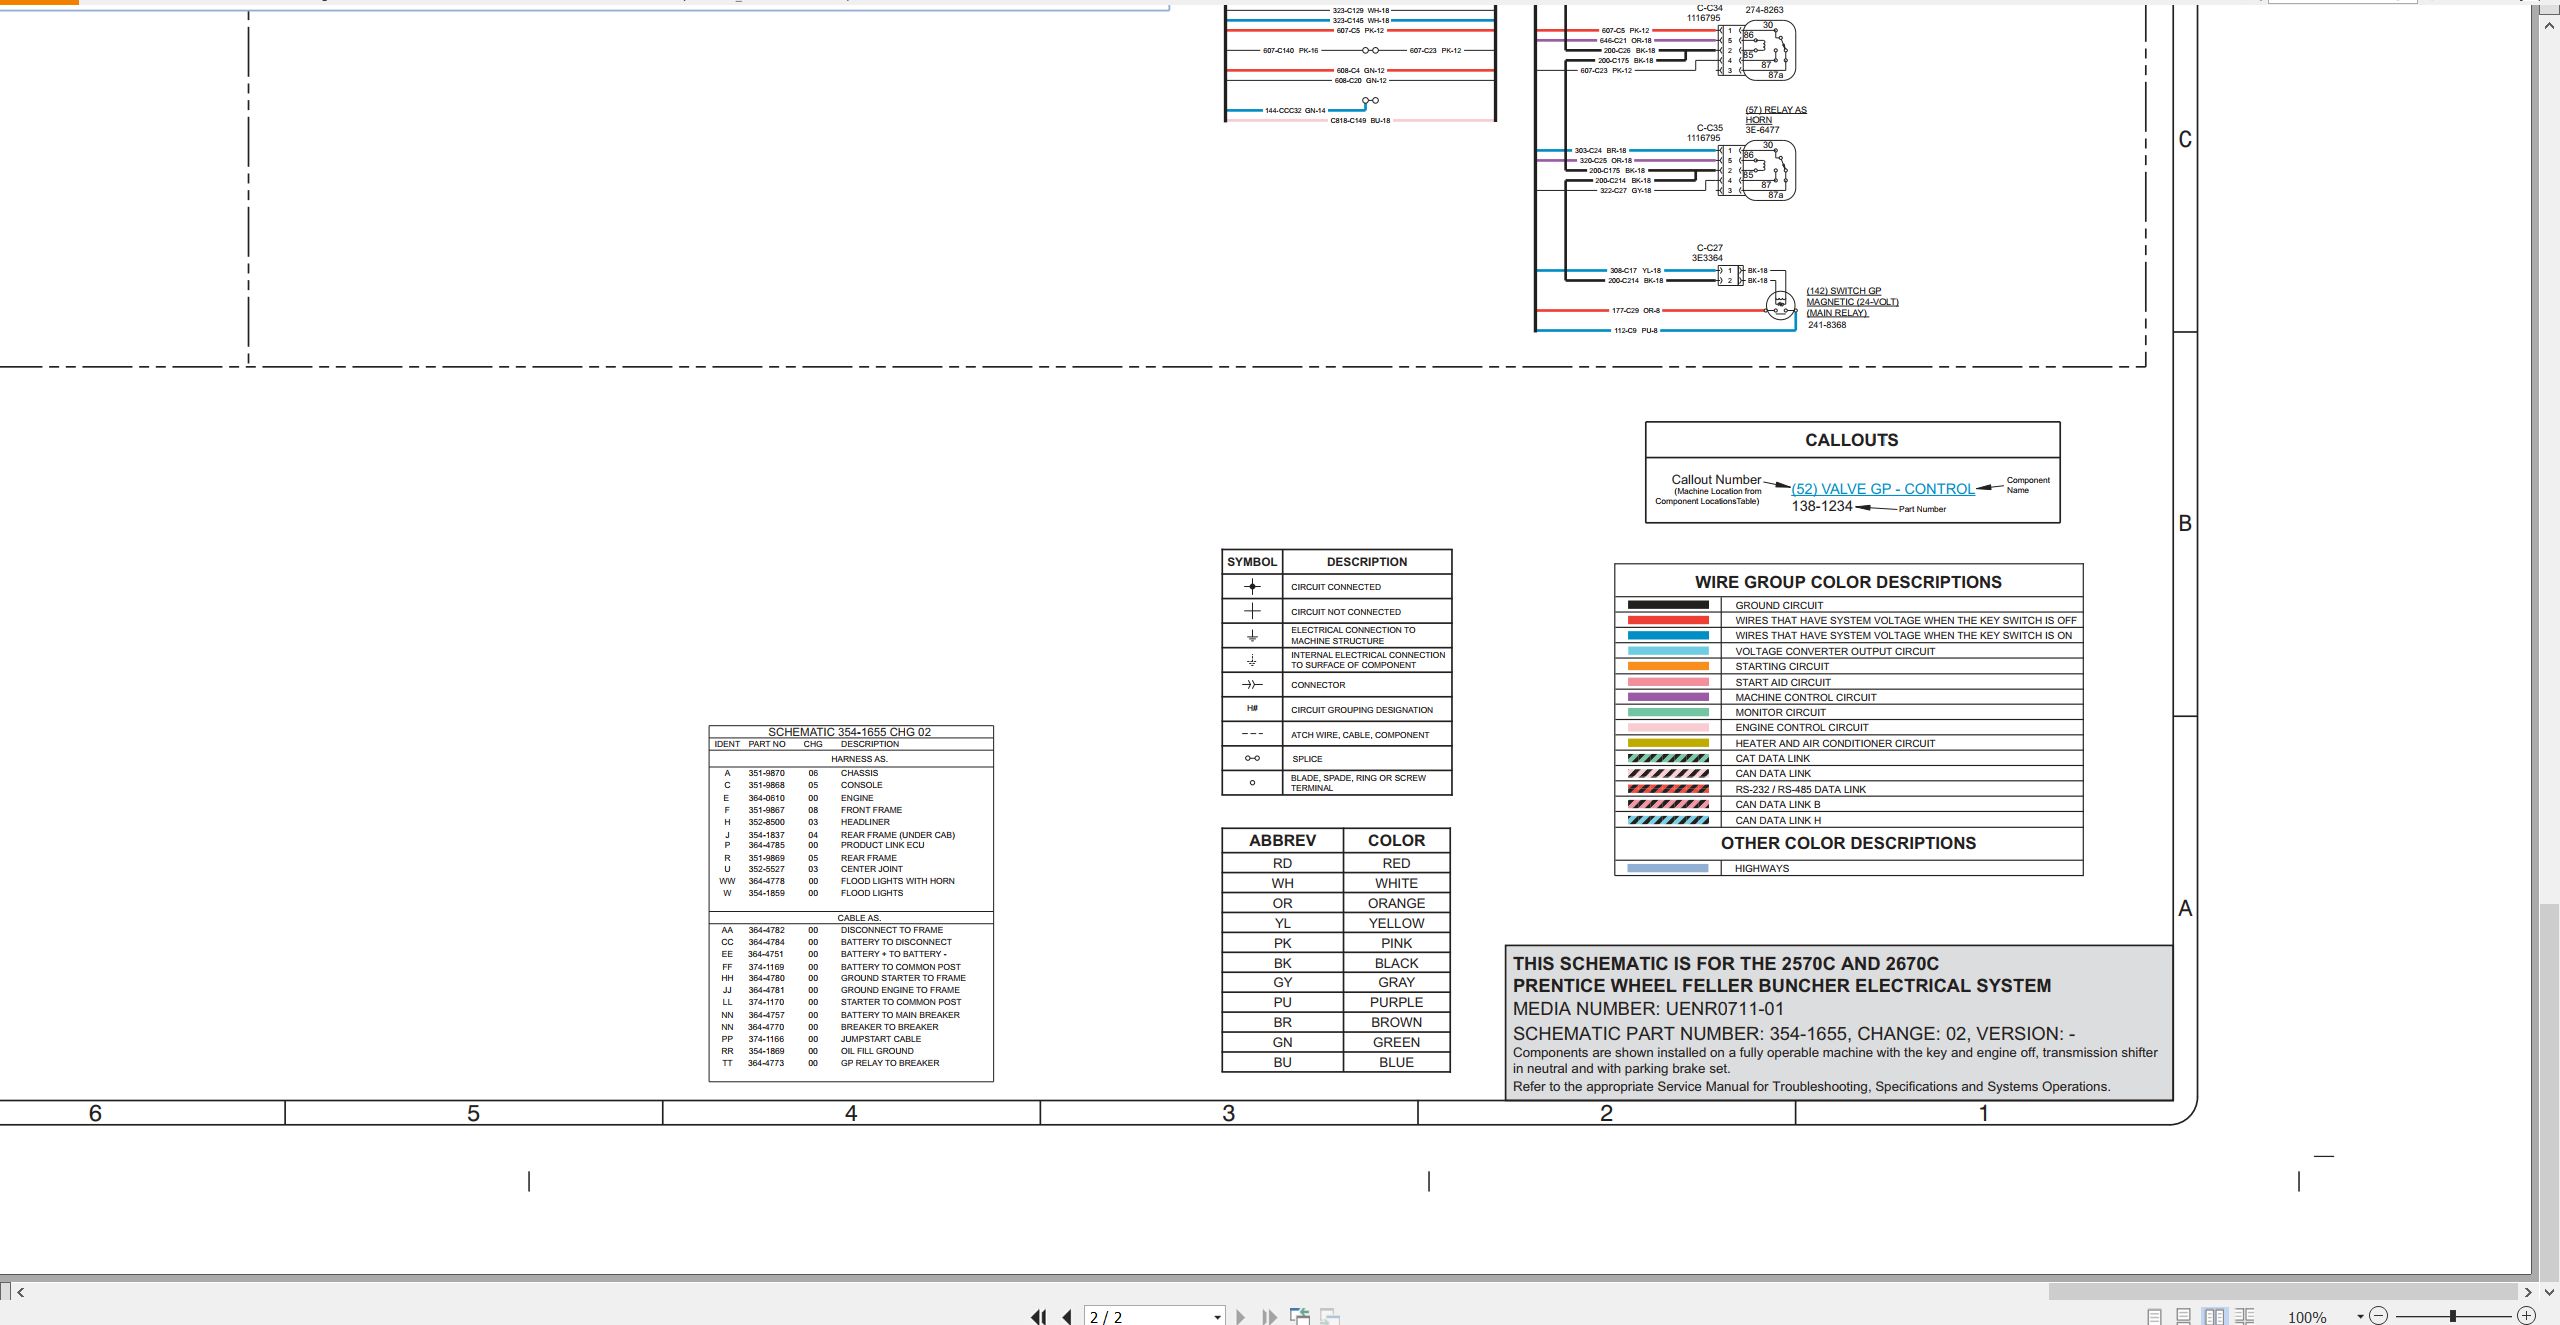Switch to continuous page layout
Viewport: 2560px width, 1325px height.
[2184, 1317]
